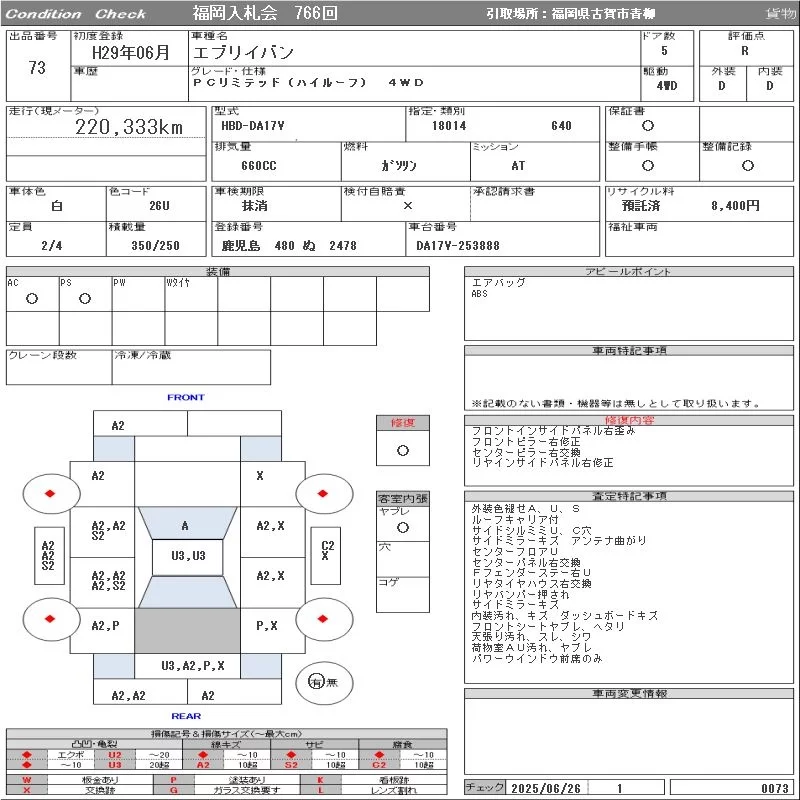Click the rear-right tire red diamond marker
The height and width of the screenshot is (800, 800).
322,619
